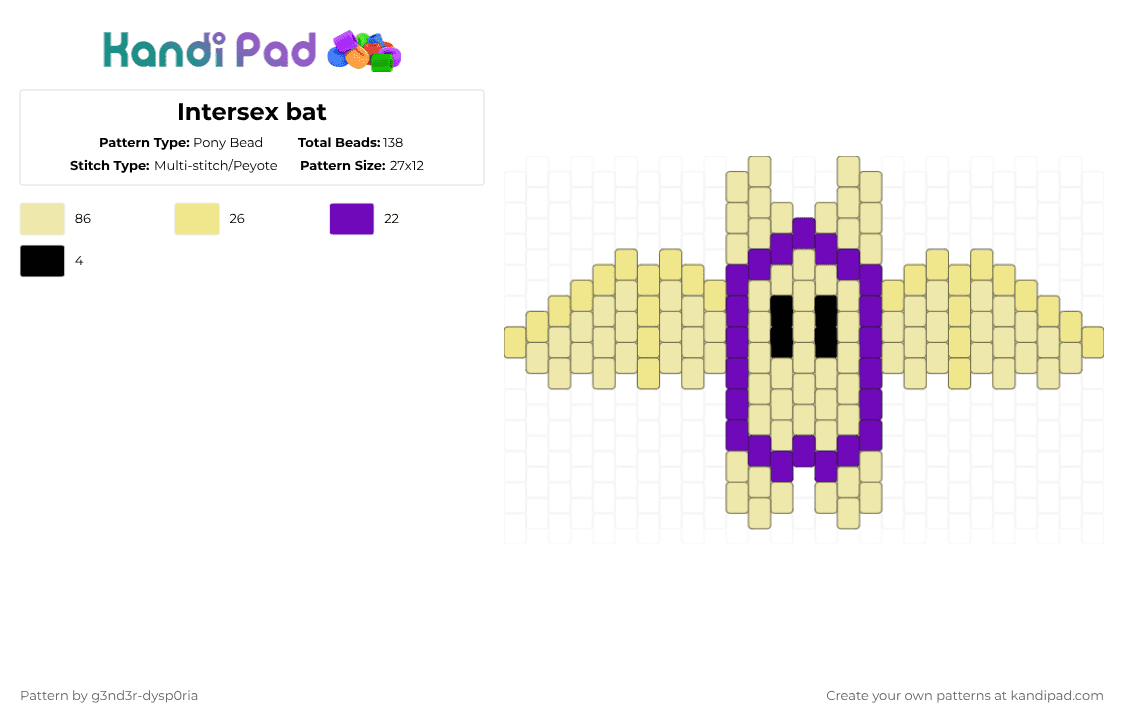Click the Total Beads: 138 text
This screenshot has height=720, width=1124.
[351, 143]
